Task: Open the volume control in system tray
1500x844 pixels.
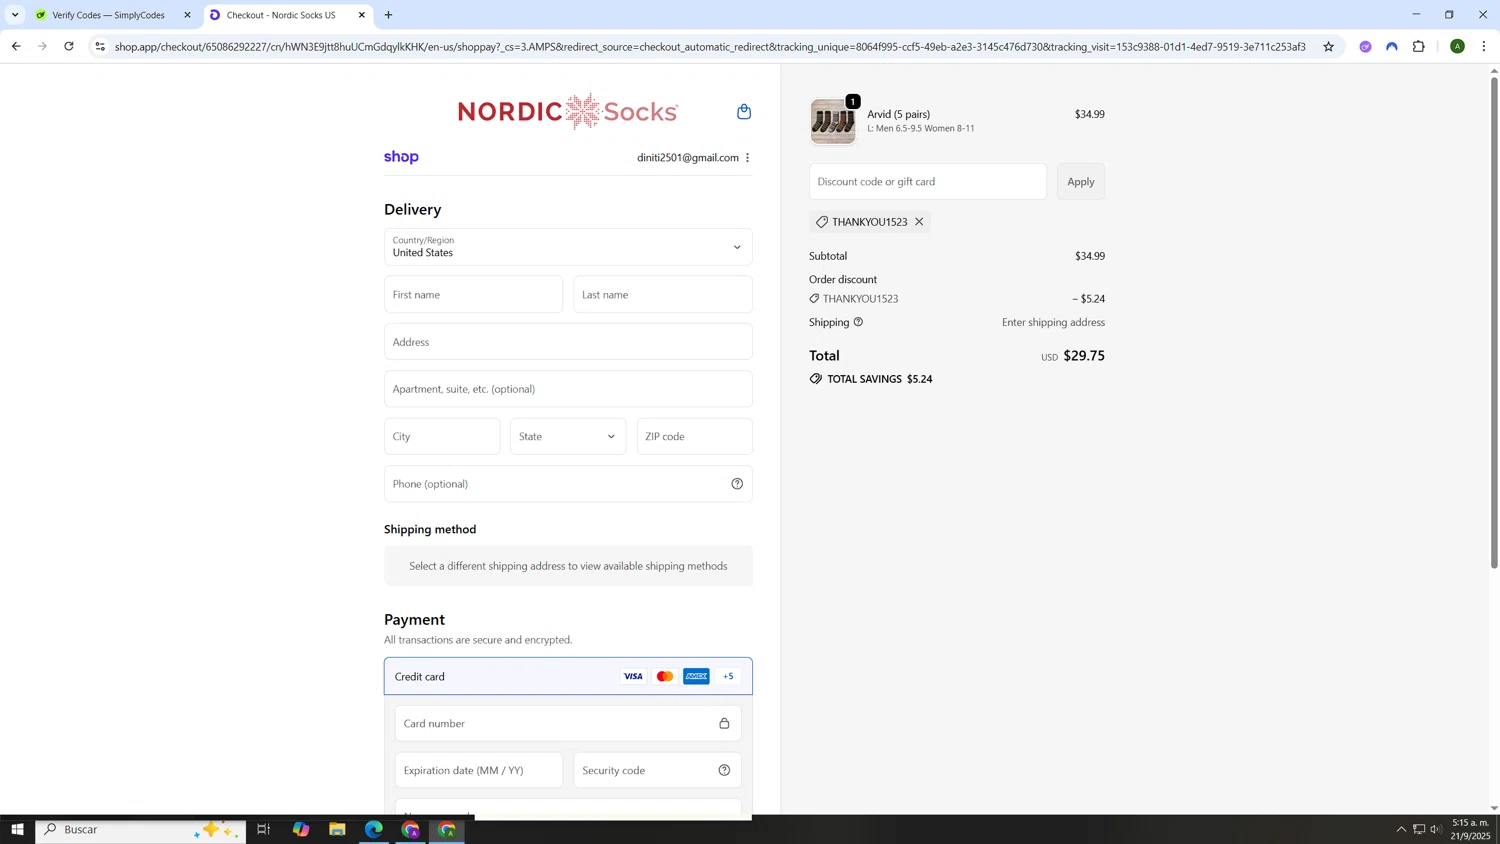Action: [1436, 829]
